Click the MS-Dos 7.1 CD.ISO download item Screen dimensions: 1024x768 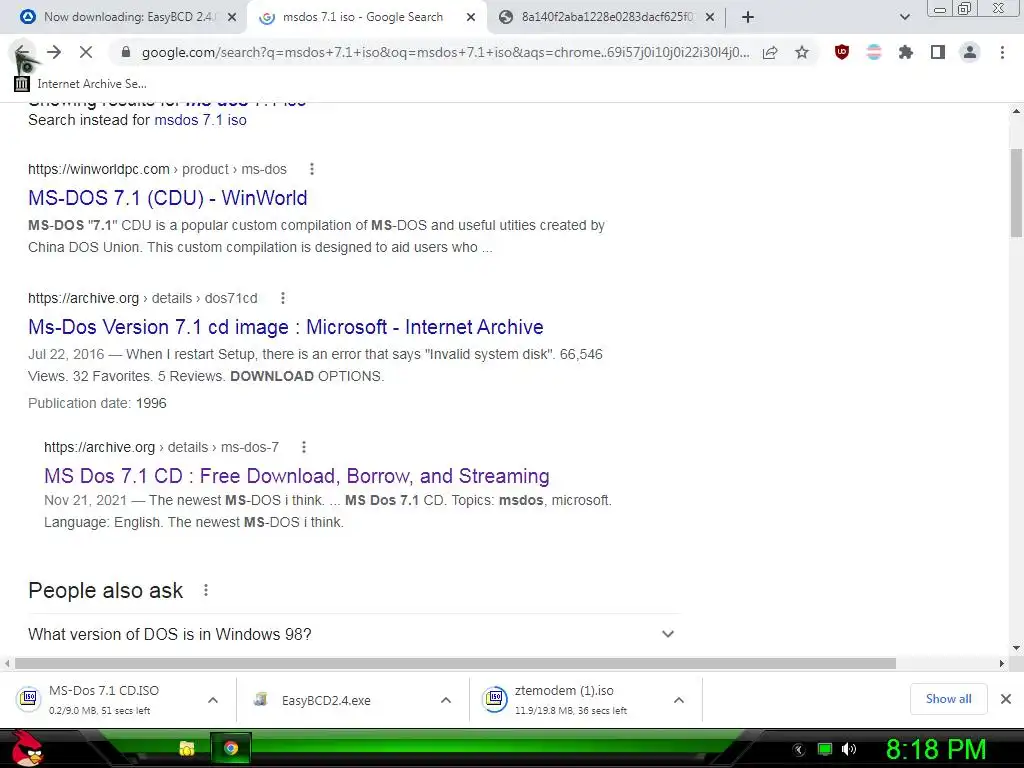pyautogui.click(x=104, y=699)
